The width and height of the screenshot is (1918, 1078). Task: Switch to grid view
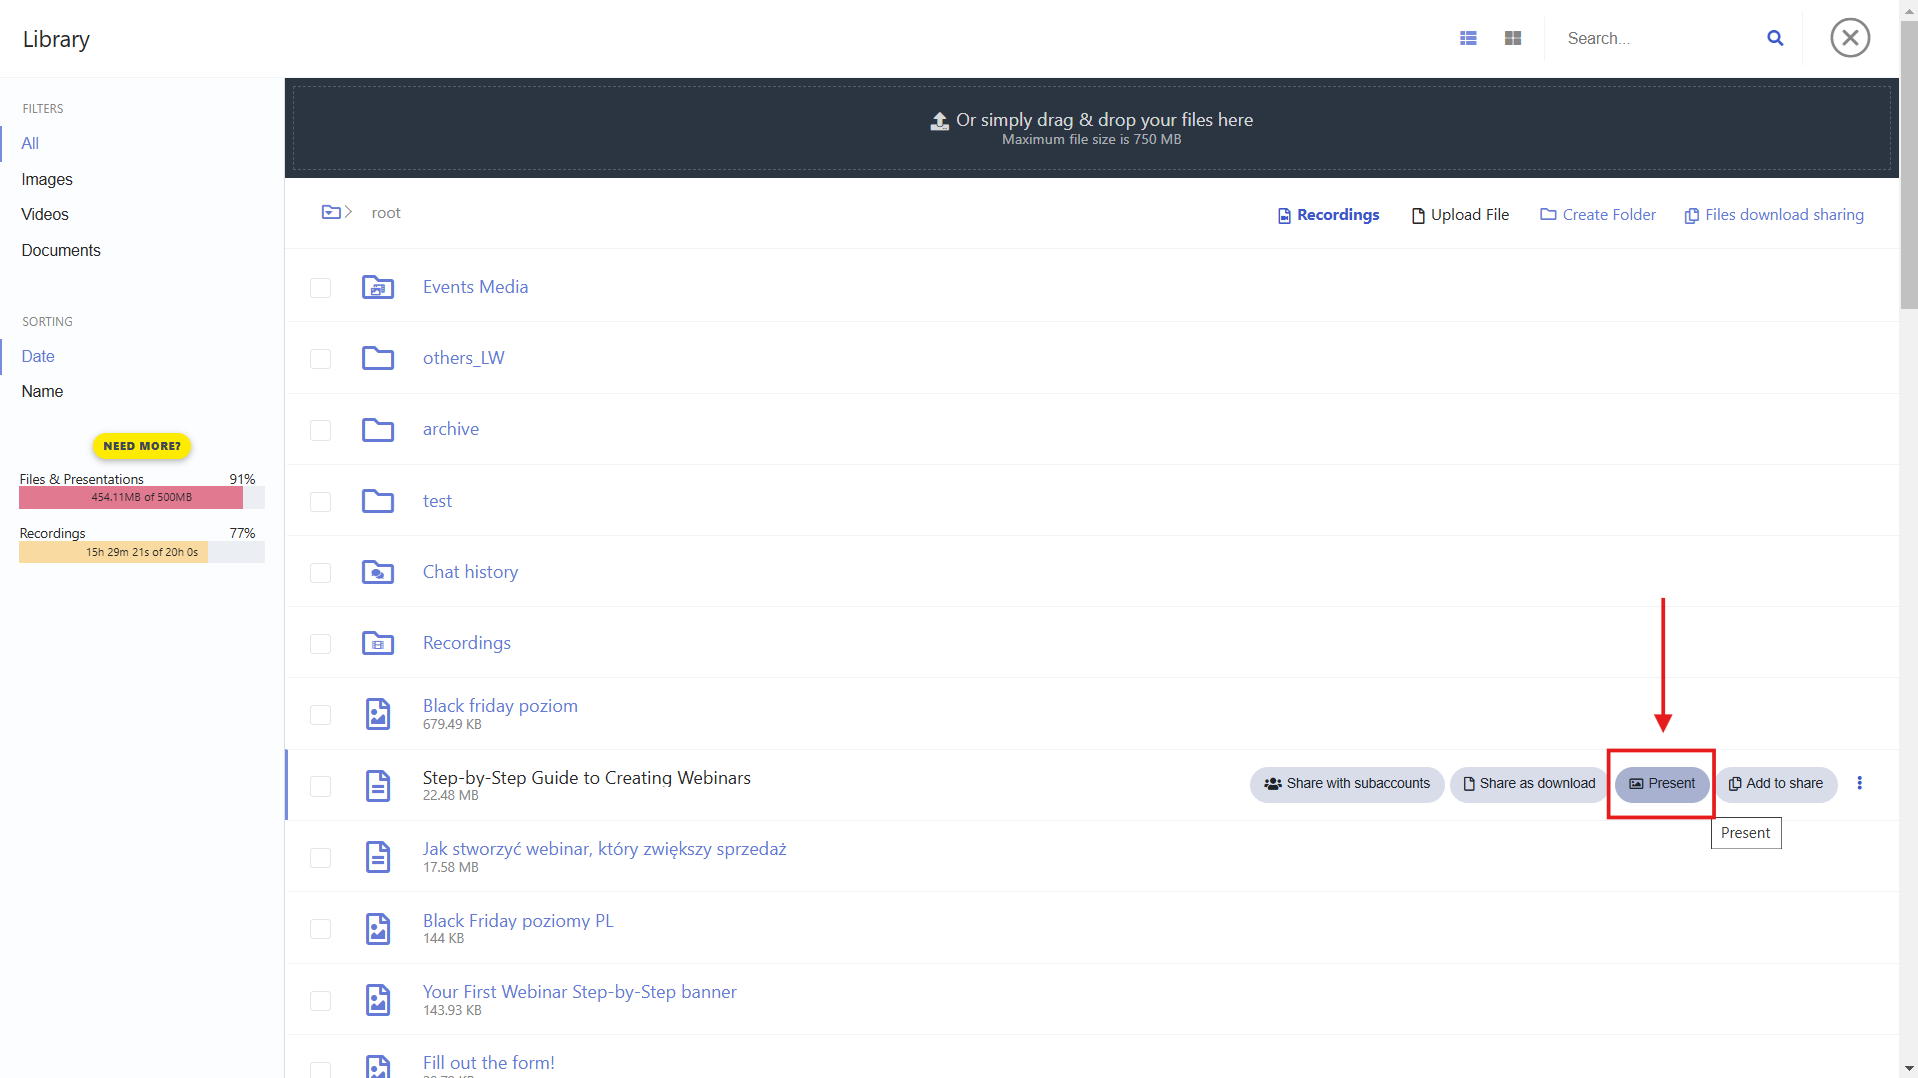(1512, 38)
